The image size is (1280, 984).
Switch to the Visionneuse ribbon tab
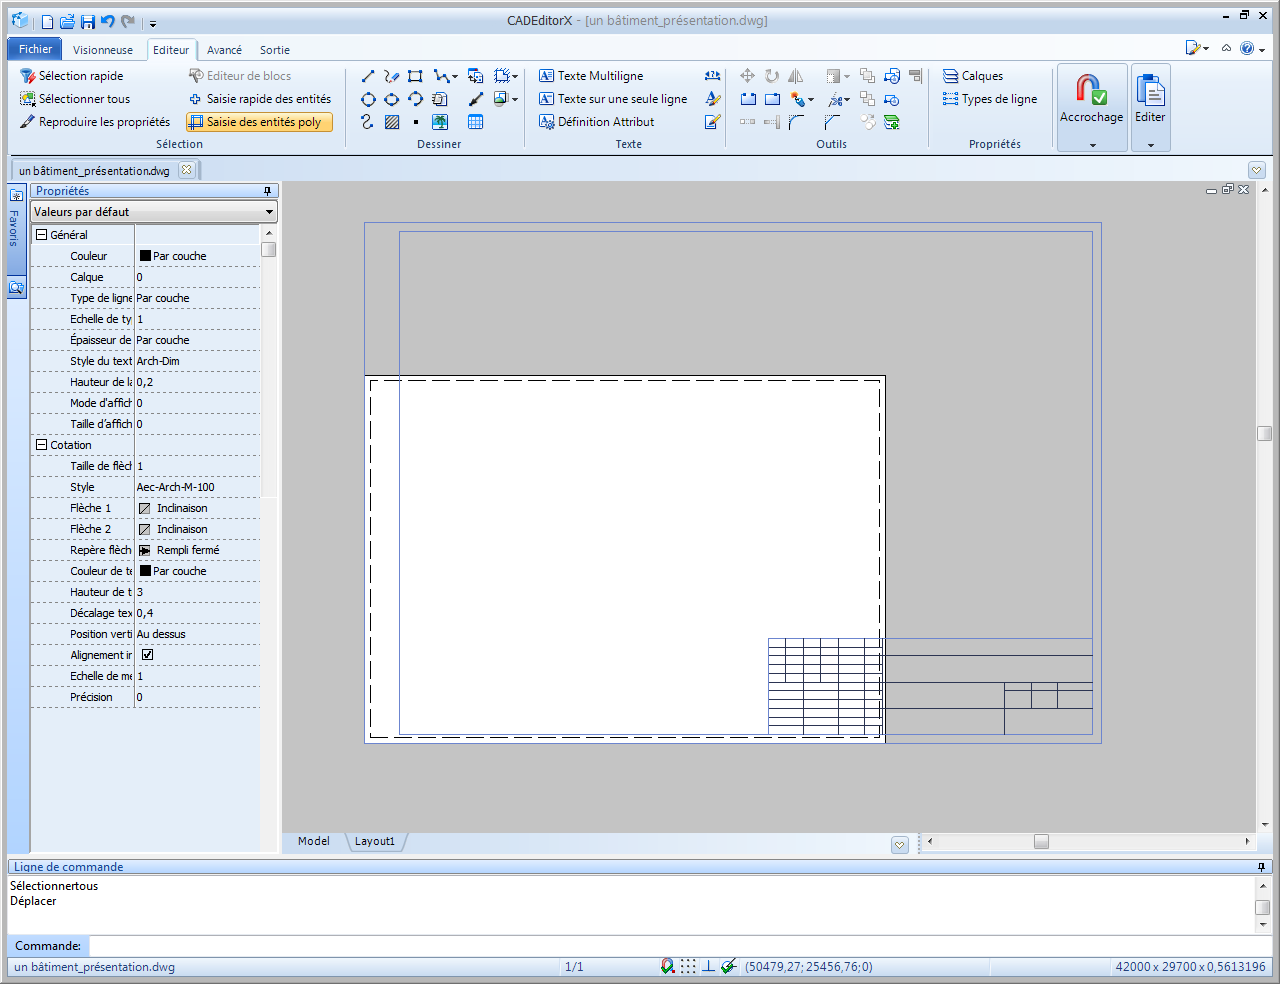pyautogui.click(x=102, y=50)
